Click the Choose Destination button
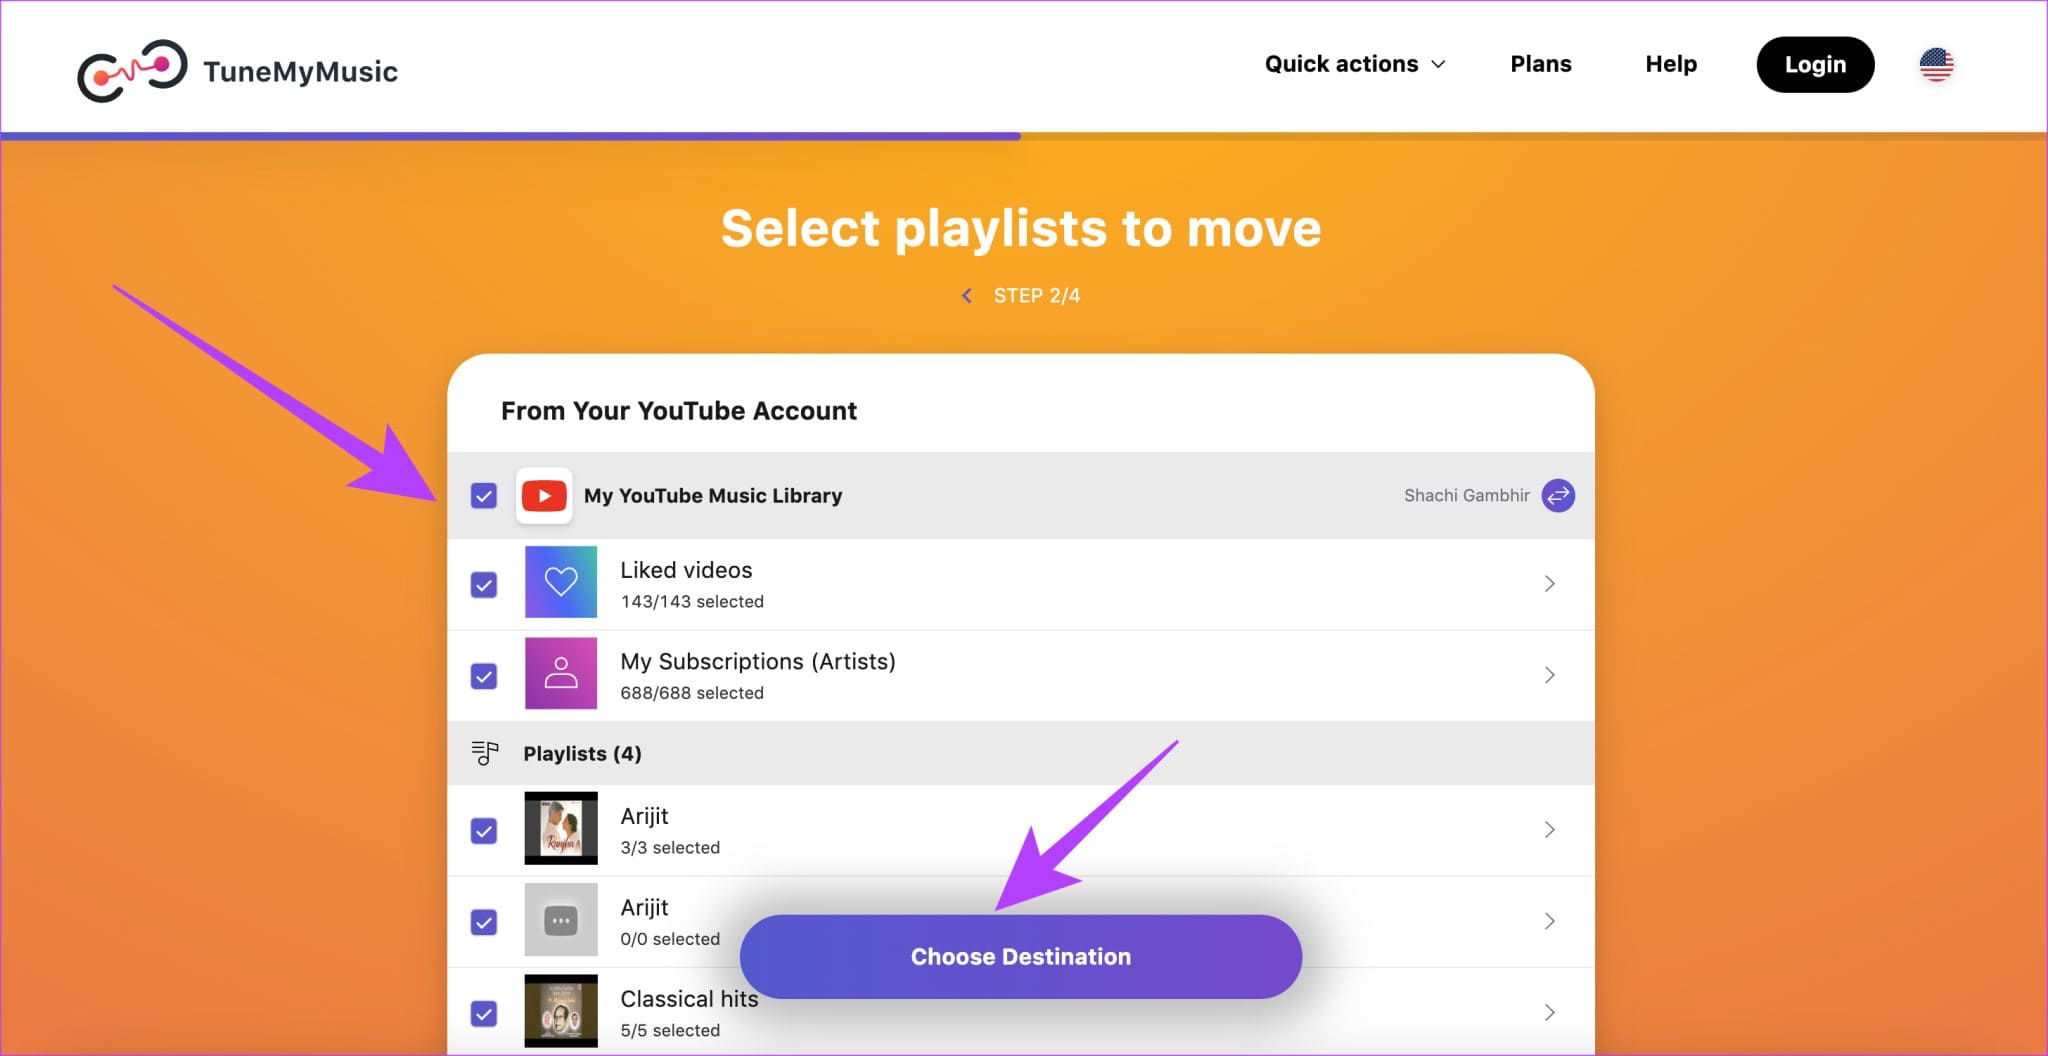This screenshot has height=1056, width=2048. click(1021, 956)
